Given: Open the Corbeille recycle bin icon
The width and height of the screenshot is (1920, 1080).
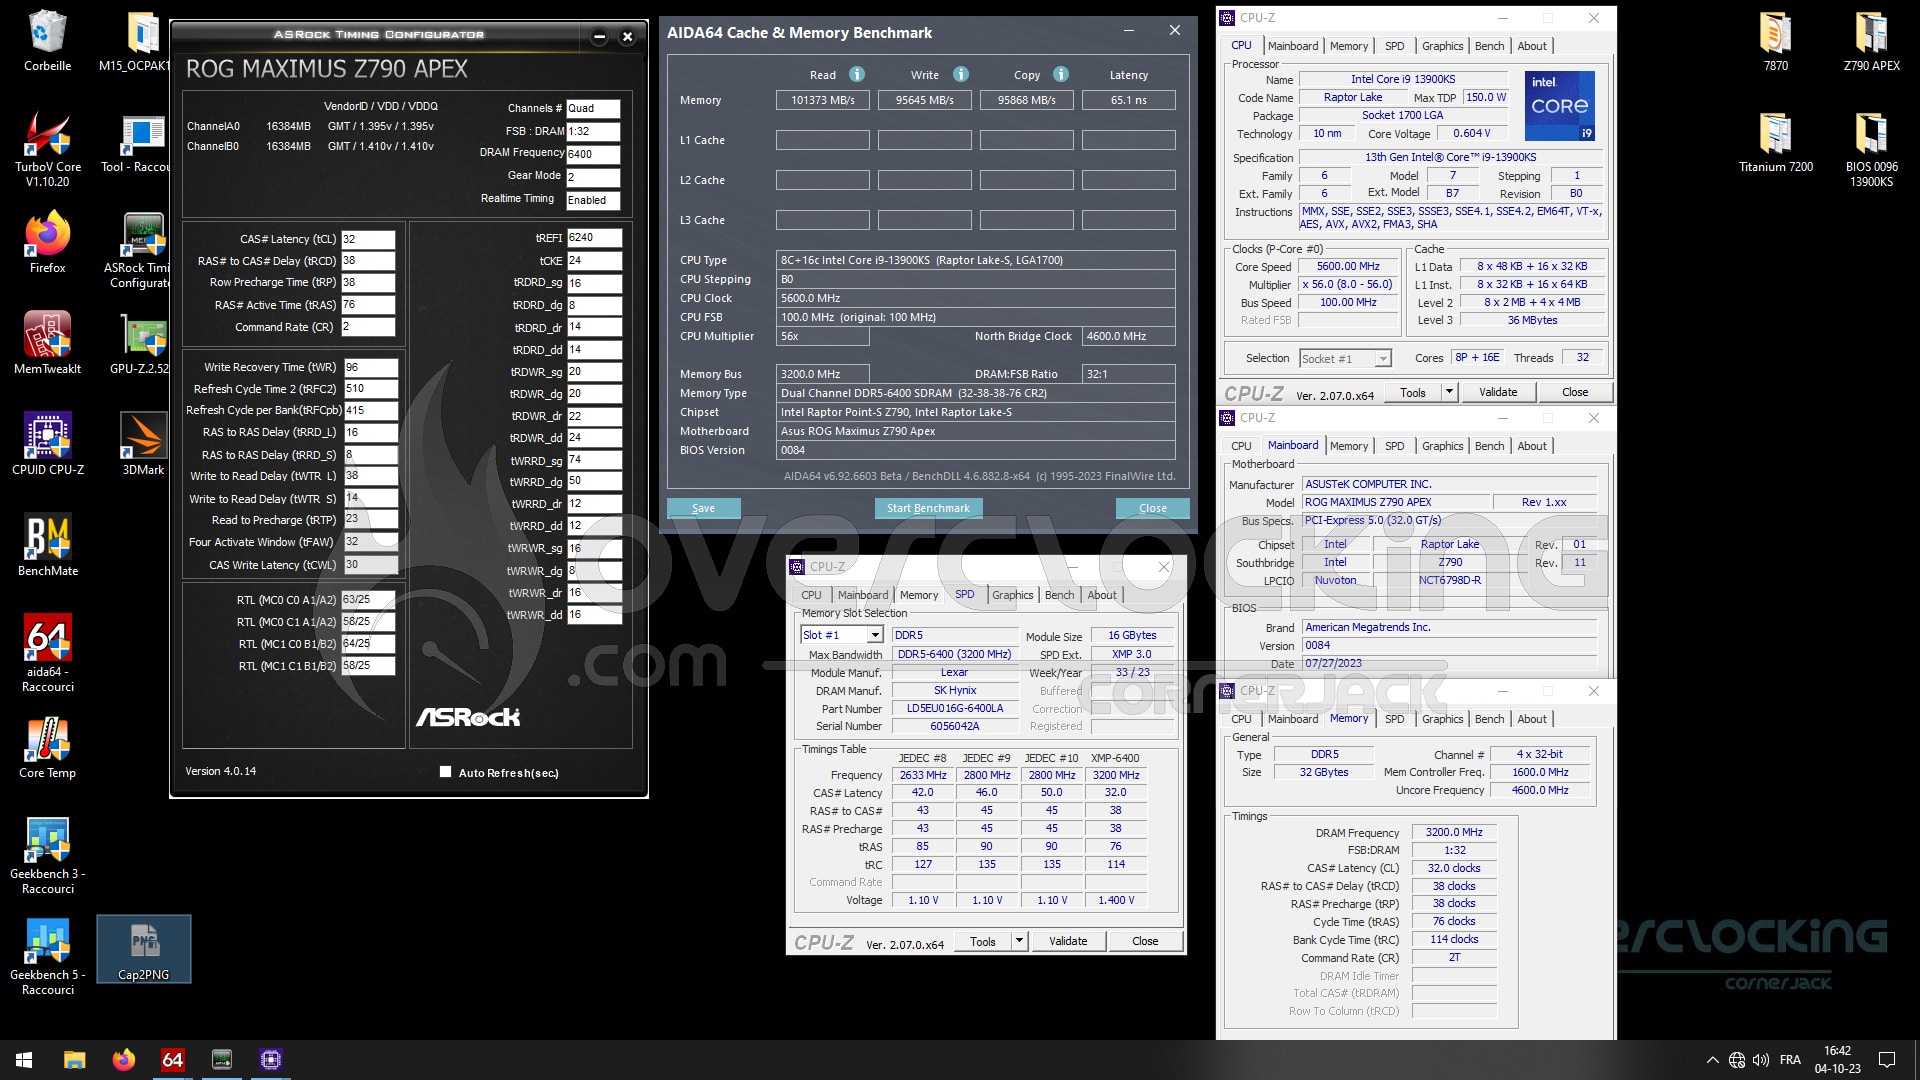Looking at the screenshot, I should pyautogui.click(x=47, y=42).
